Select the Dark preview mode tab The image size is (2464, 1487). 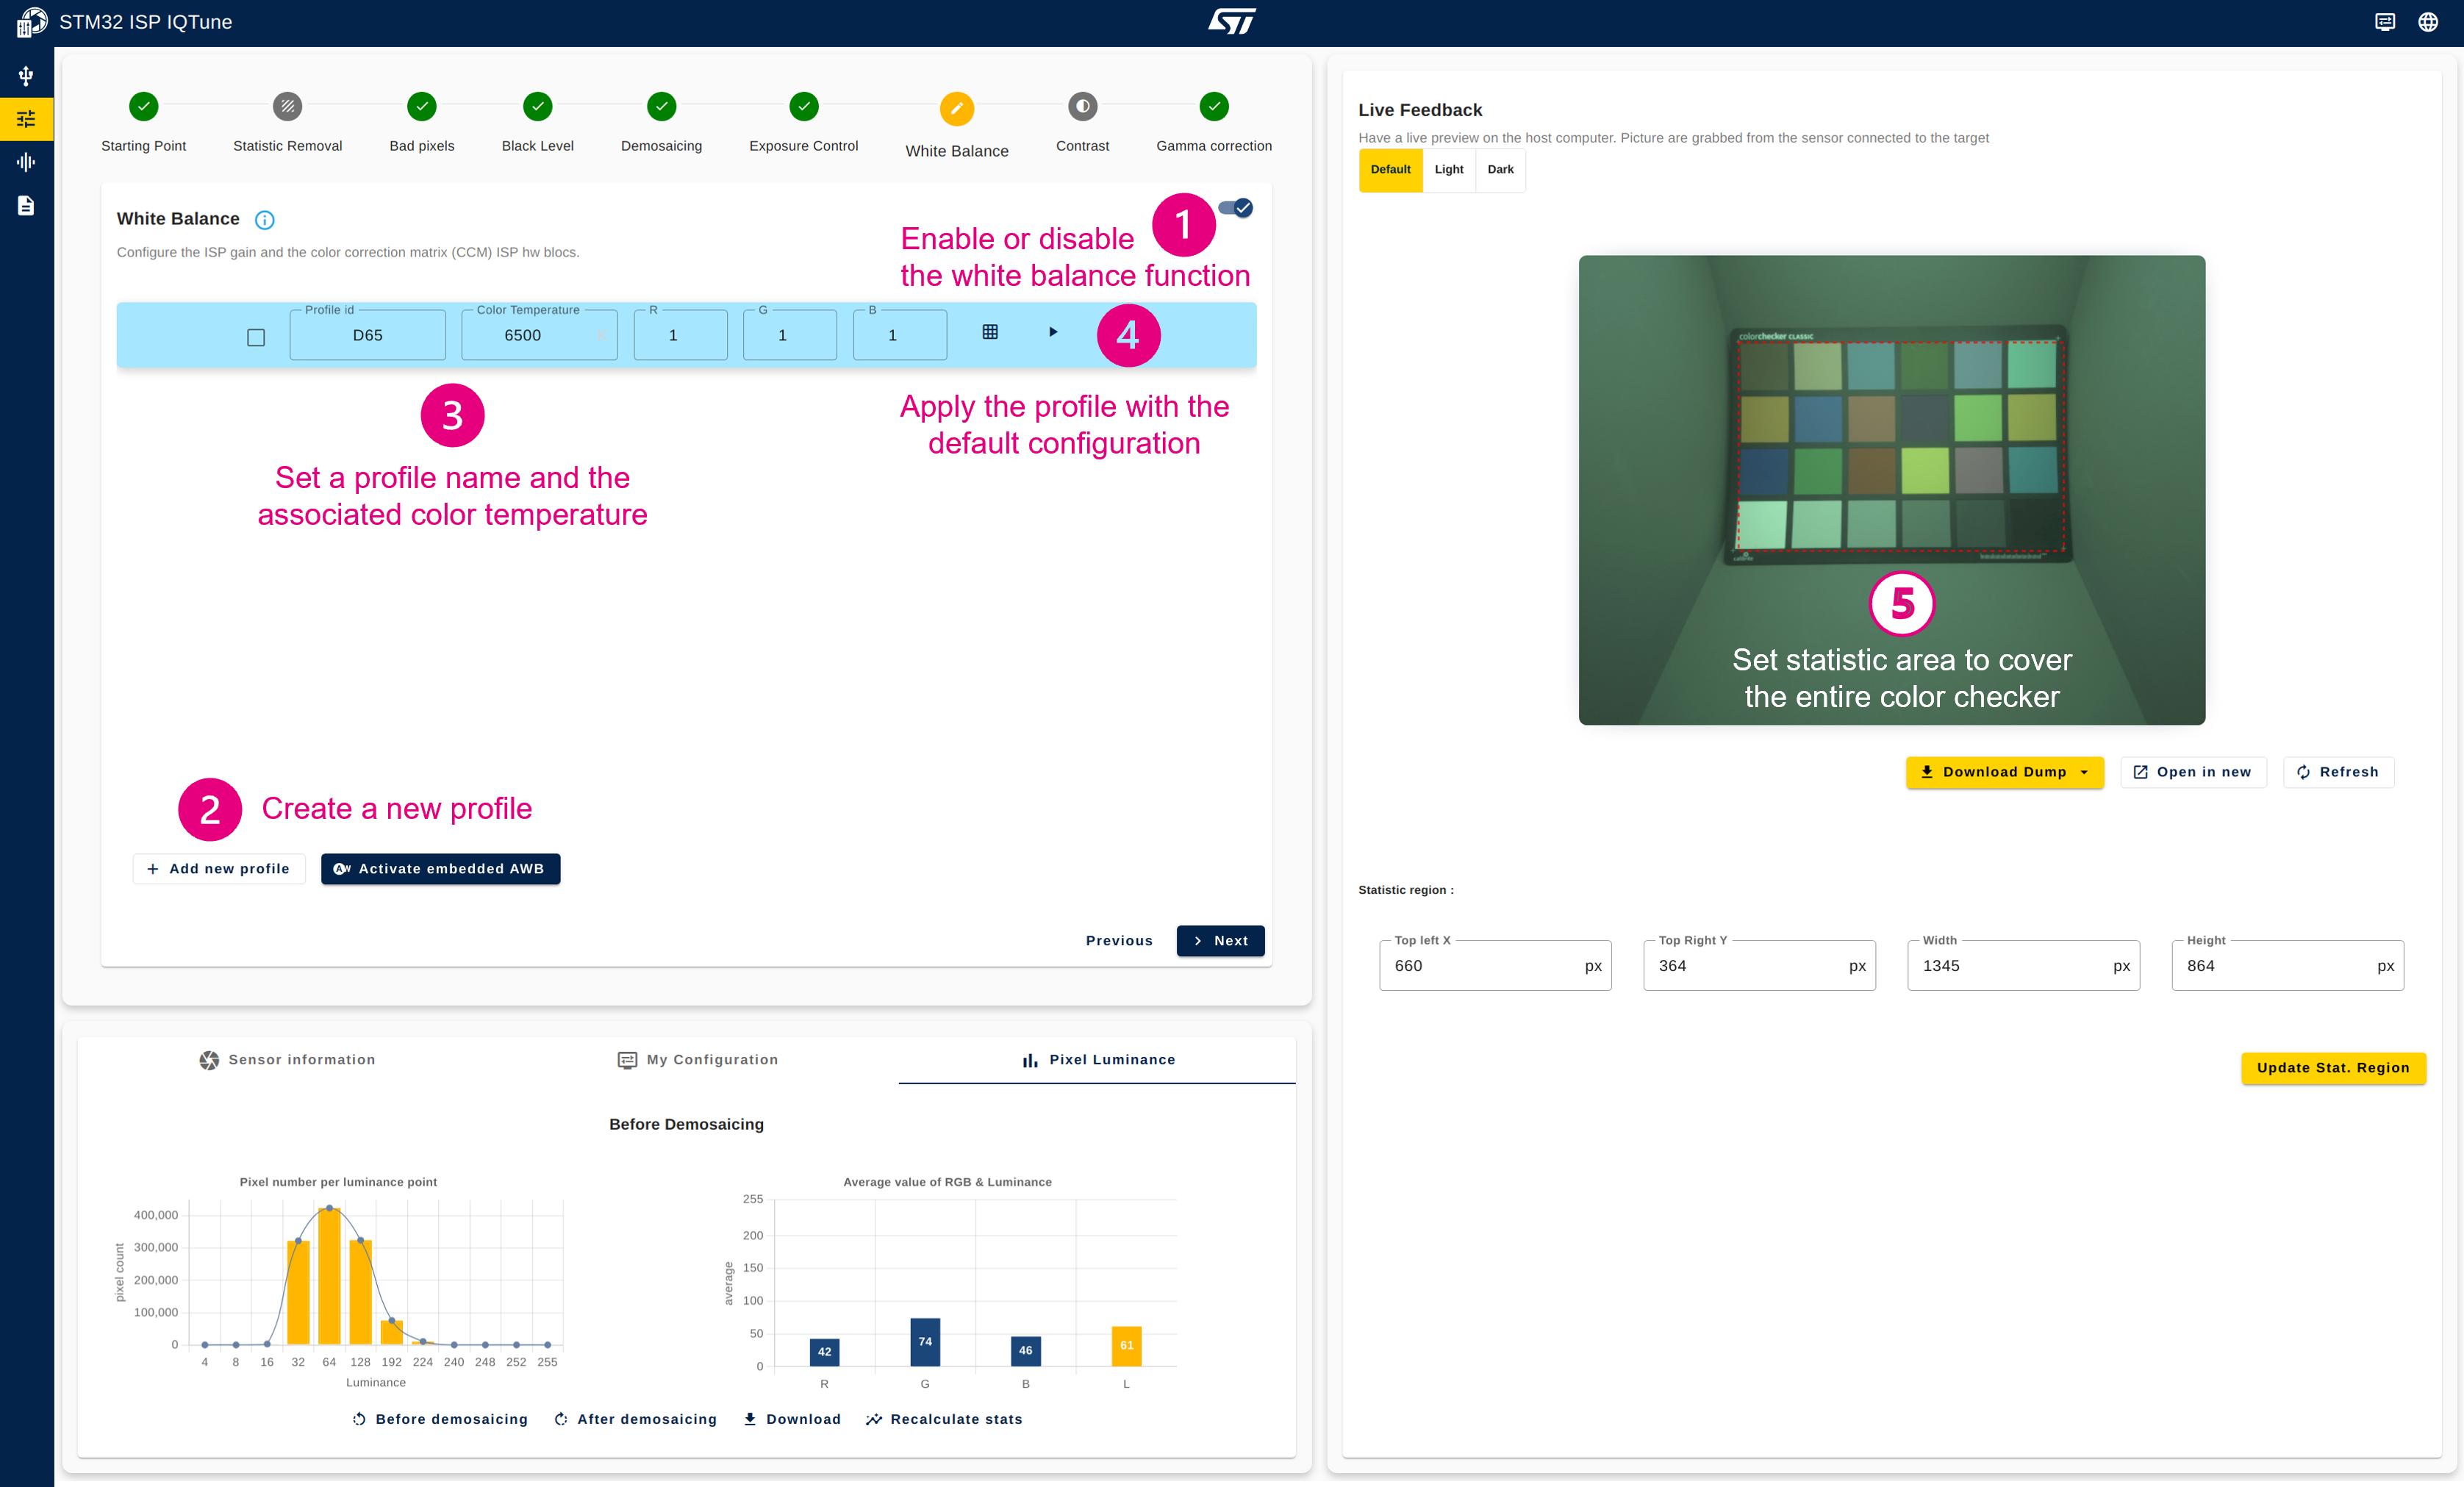pyautogui.click(x=1500, y=169)
